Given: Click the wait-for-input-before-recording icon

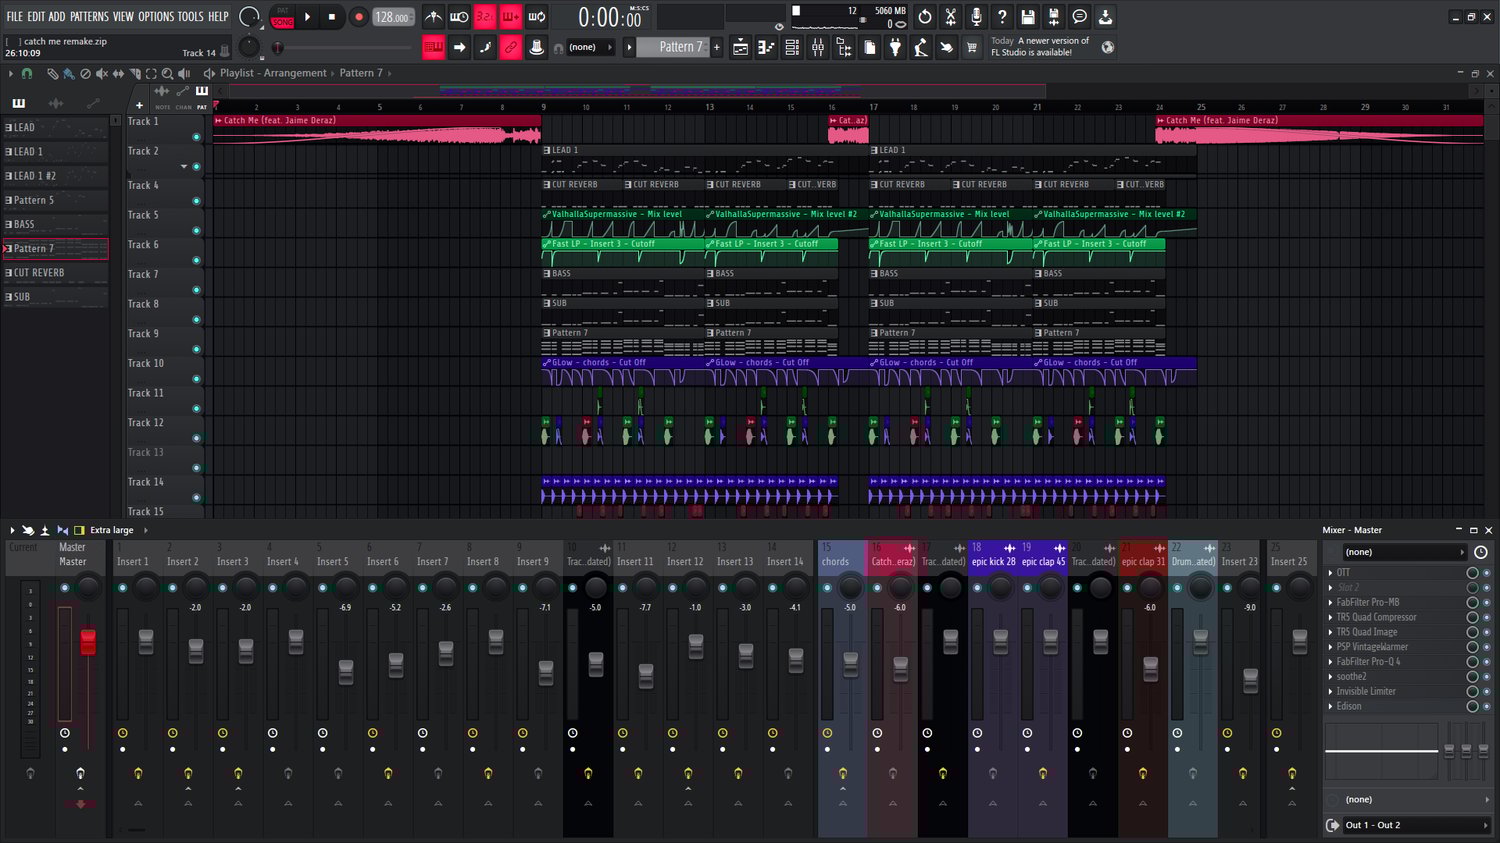Looking at the screenshot, I should click(459, 17).
